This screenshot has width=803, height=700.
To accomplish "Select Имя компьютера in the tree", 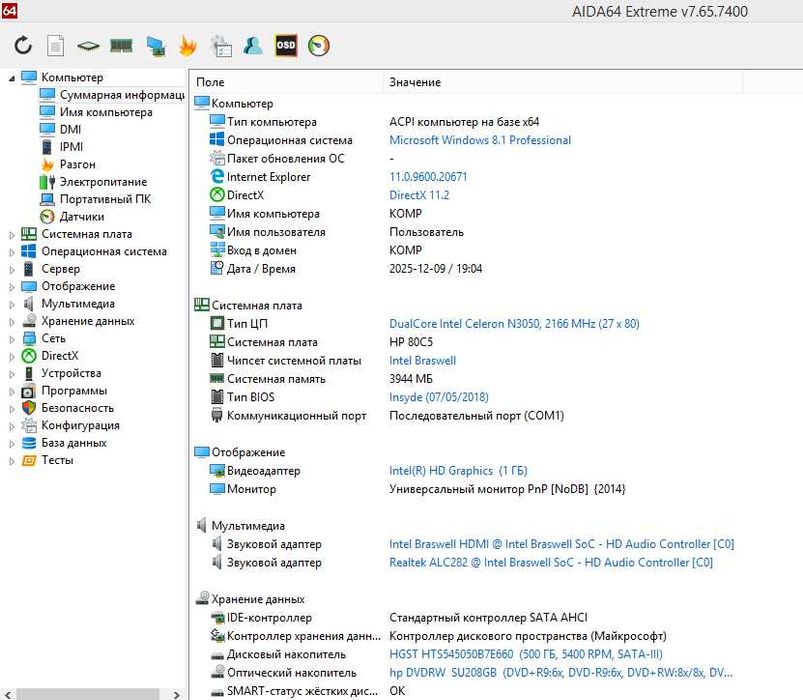I will pos(106,112).
